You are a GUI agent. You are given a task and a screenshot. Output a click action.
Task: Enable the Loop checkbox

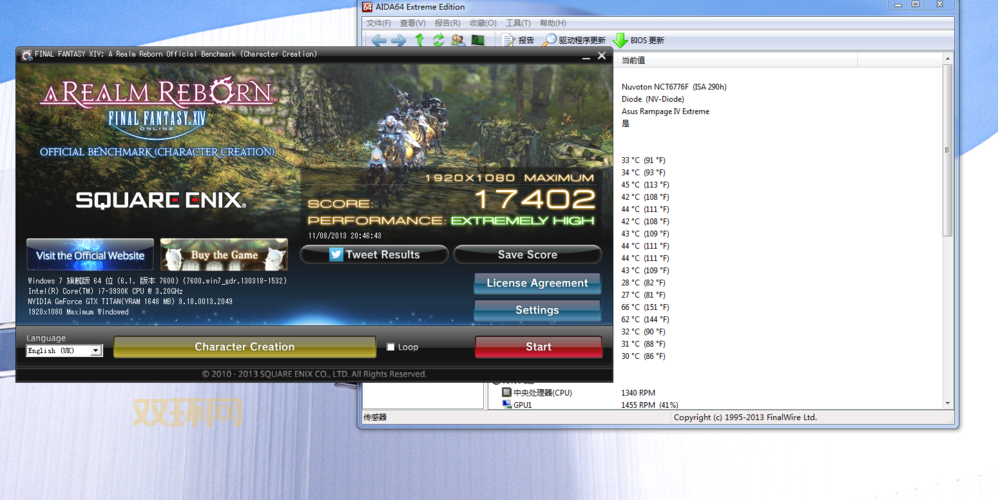391,347
